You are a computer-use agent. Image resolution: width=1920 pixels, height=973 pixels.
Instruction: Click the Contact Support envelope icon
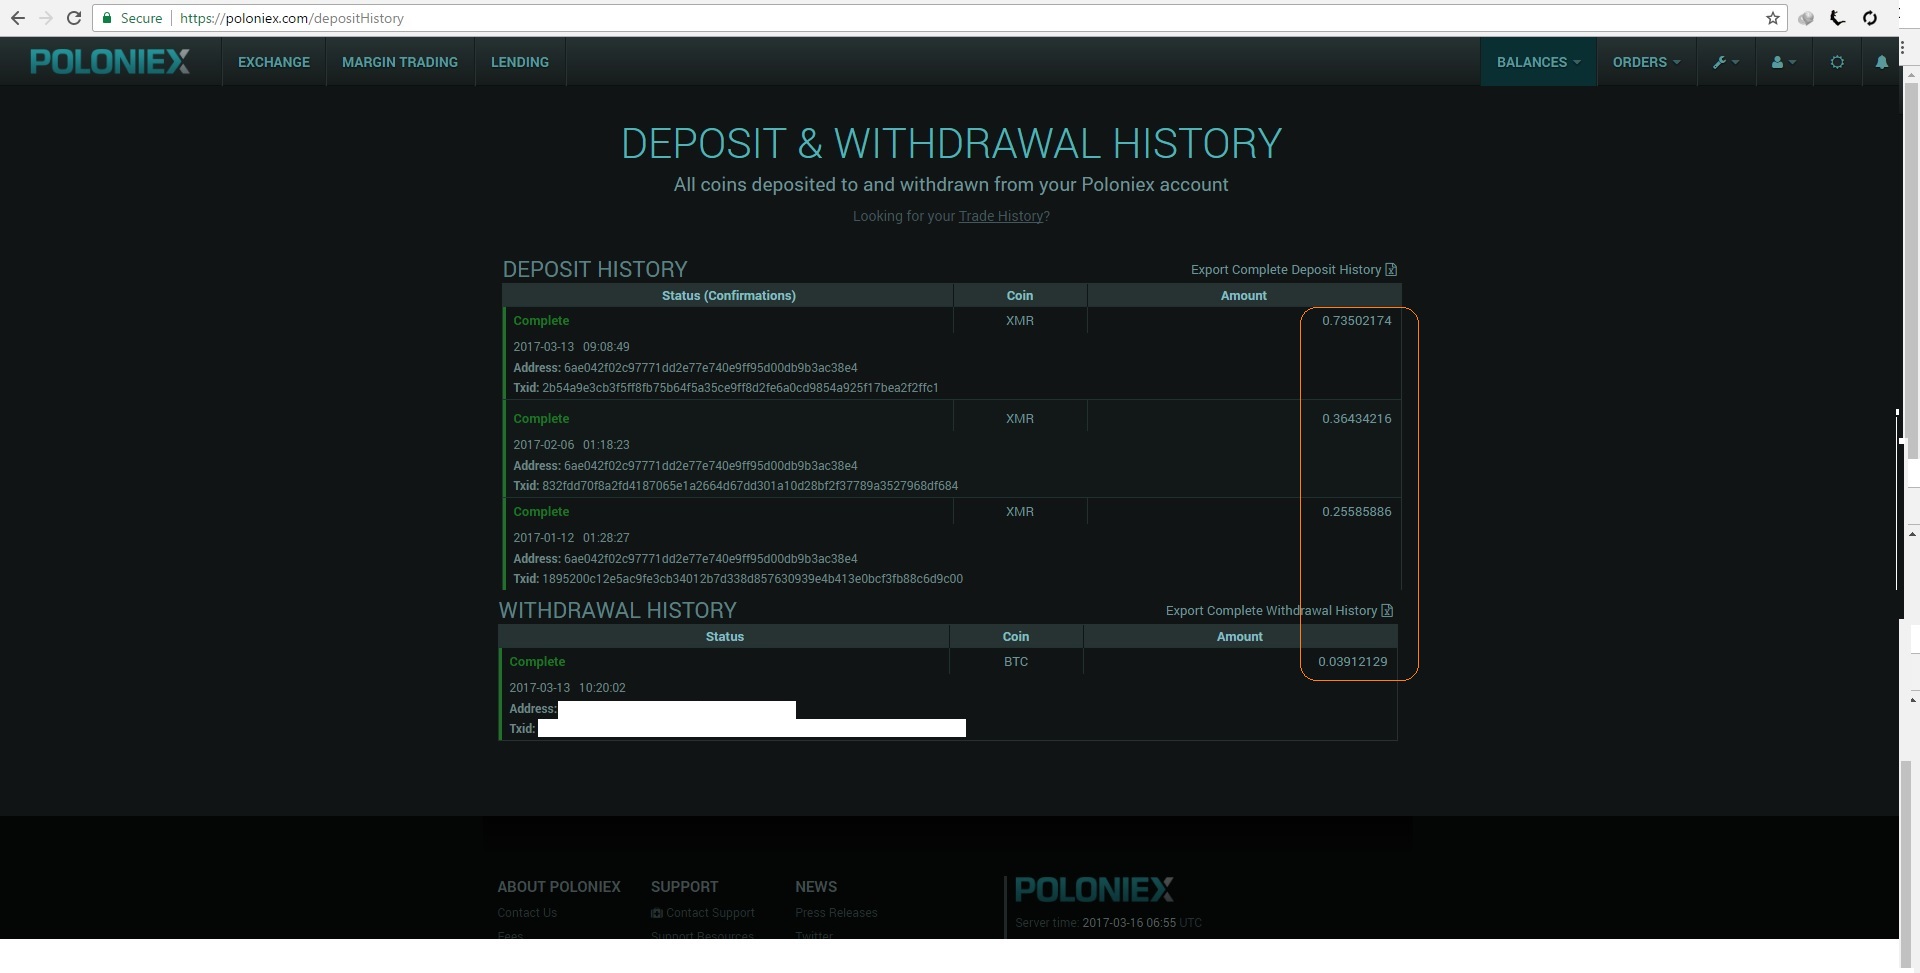coord(656,913)
